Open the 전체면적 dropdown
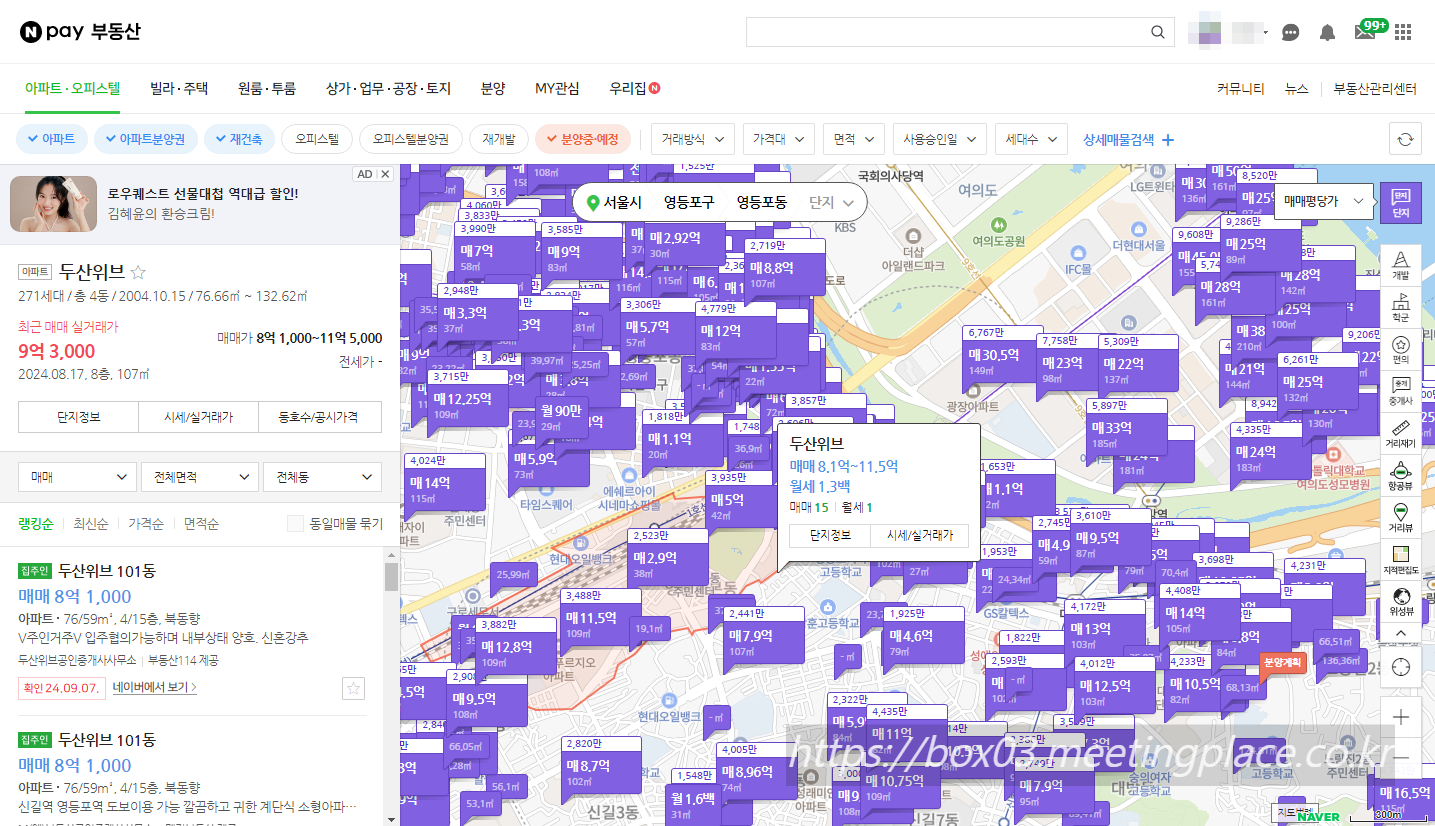This screenshot has width=1435, height=826. [200, 477]
